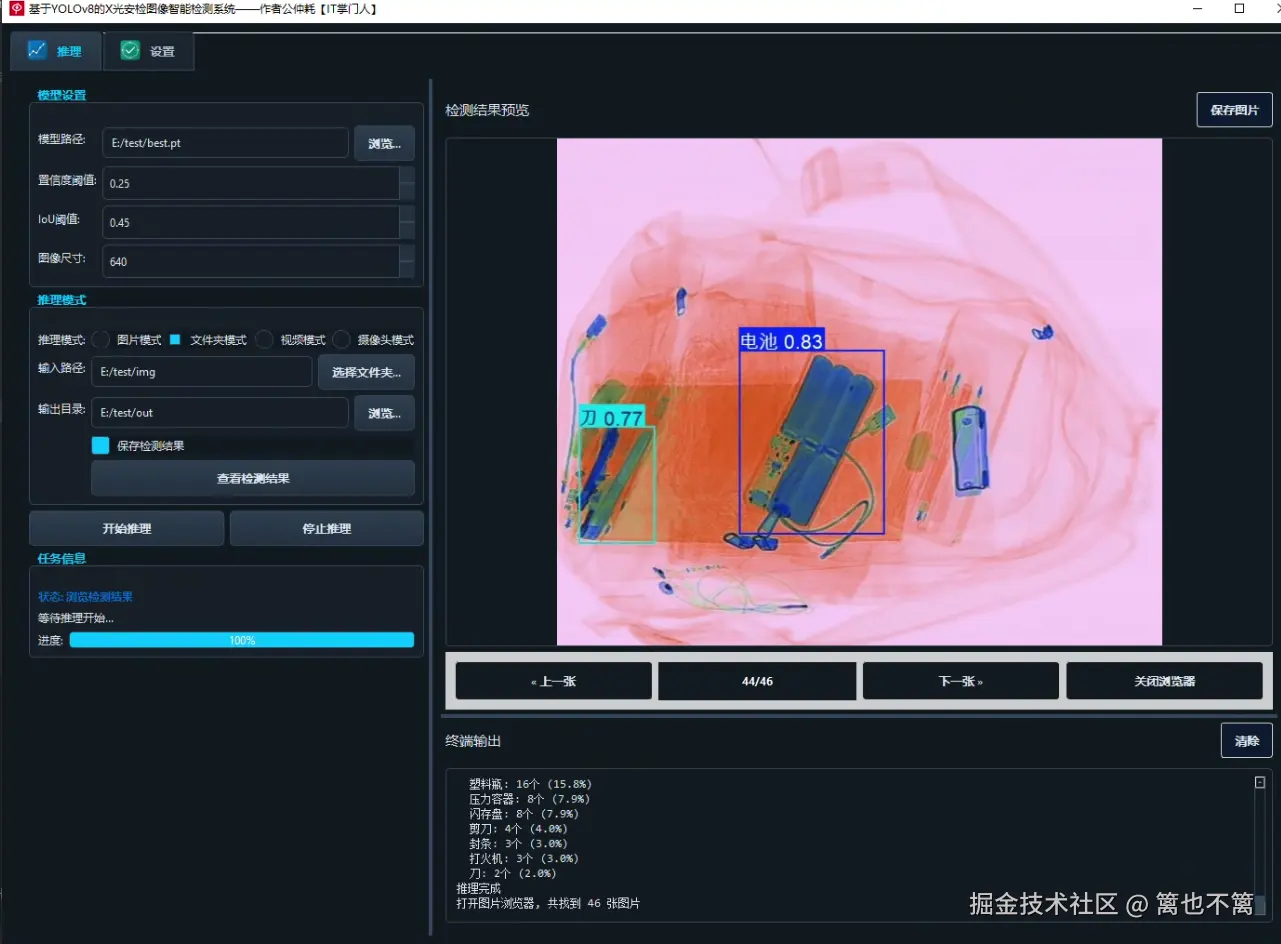Open the 设置 tab

pos(148,51)
